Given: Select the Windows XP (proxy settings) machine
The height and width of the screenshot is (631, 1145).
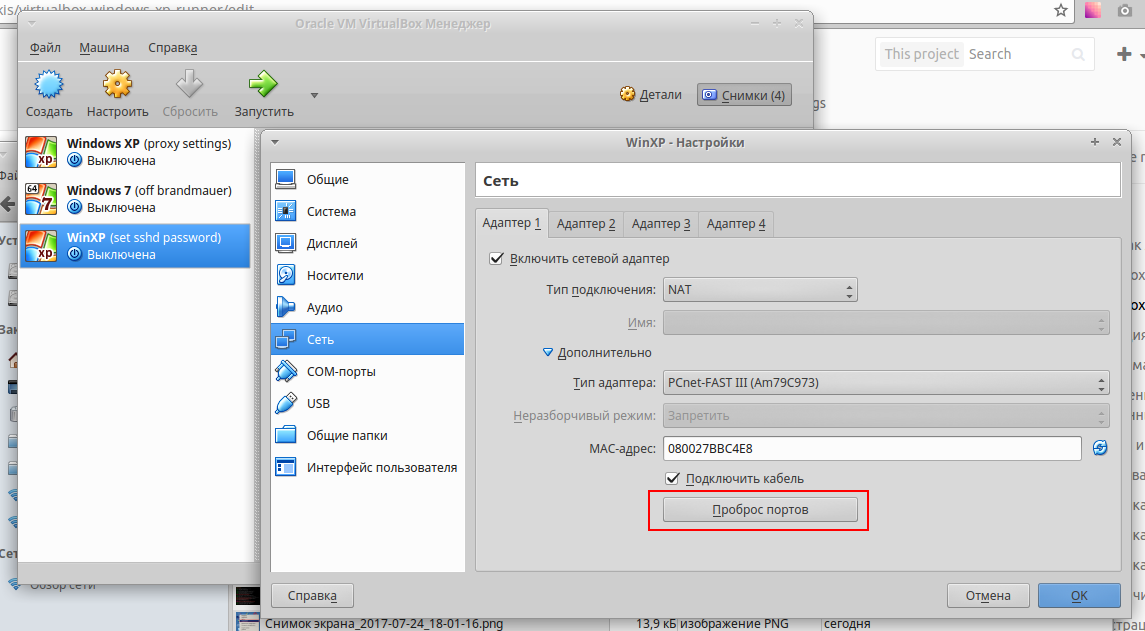Looking at the screenshot, I should pos(135,152).
